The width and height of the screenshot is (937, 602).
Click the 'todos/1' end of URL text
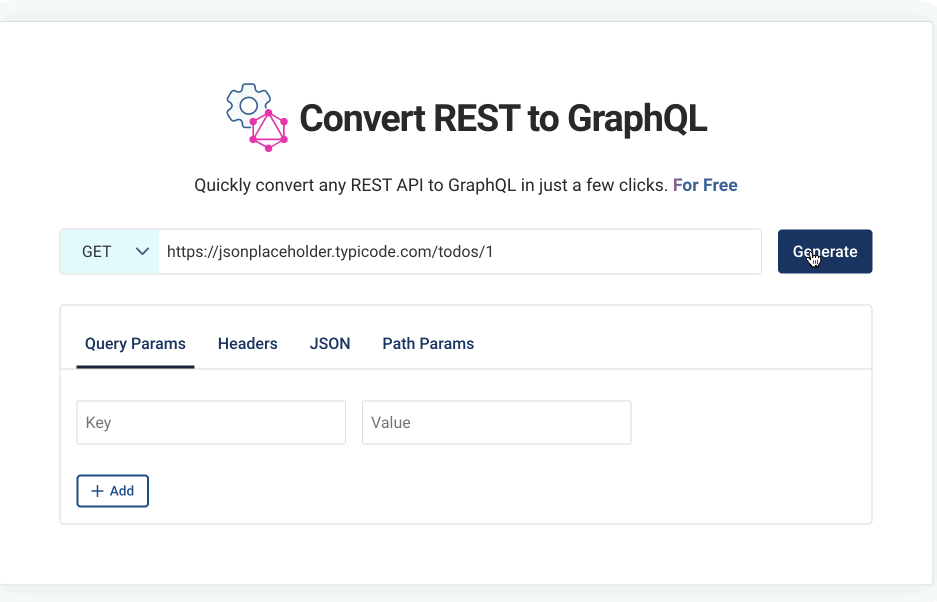466,252
